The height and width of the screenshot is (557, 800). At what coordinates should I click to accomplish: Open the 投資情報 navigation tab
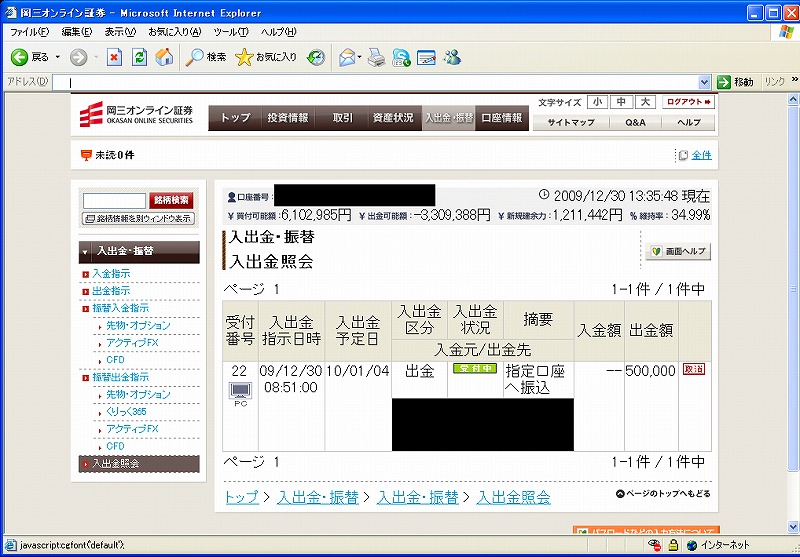(287, 118)
